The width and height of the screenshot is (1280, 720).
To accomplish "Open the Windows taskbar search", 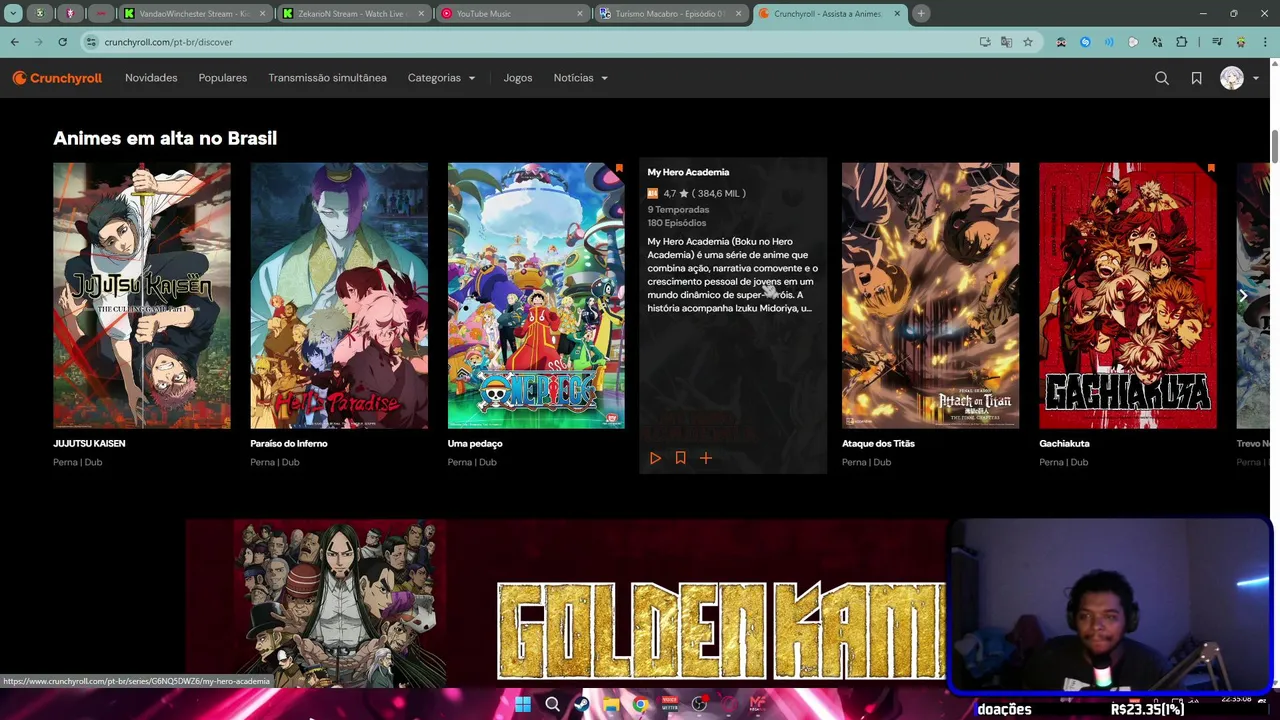I will click(552, 705).
